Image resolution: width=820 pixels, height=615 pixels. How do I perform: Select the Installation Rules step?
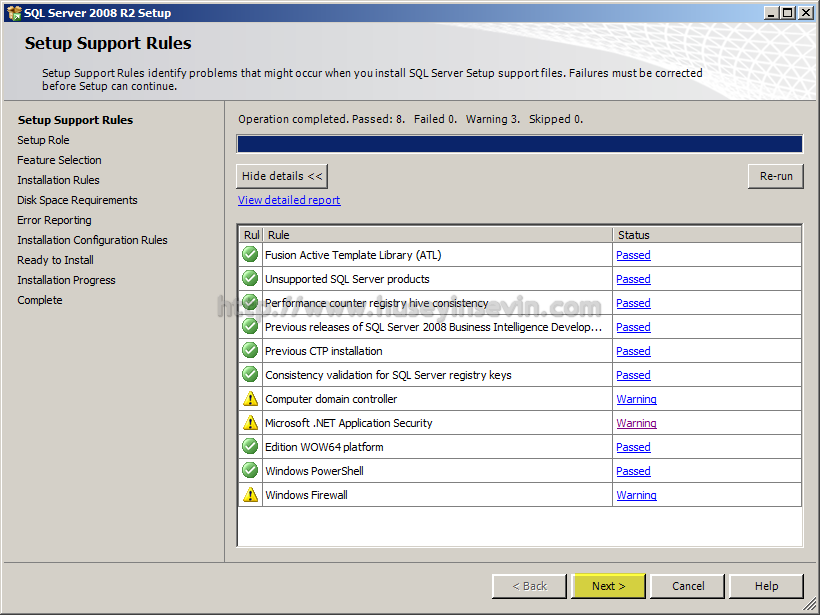pos(58,180)
